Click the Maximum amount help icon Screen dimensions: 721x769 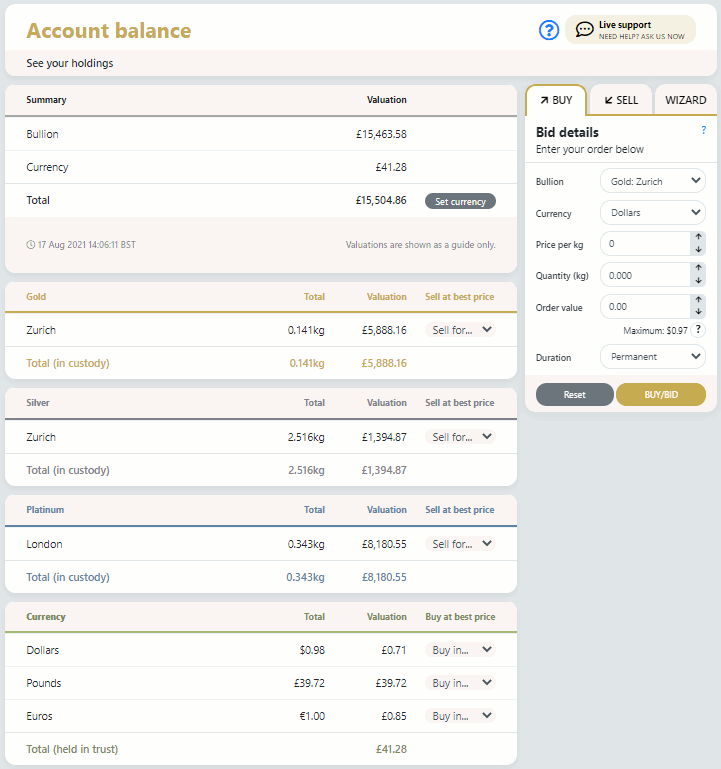click(x=698, y=330)
